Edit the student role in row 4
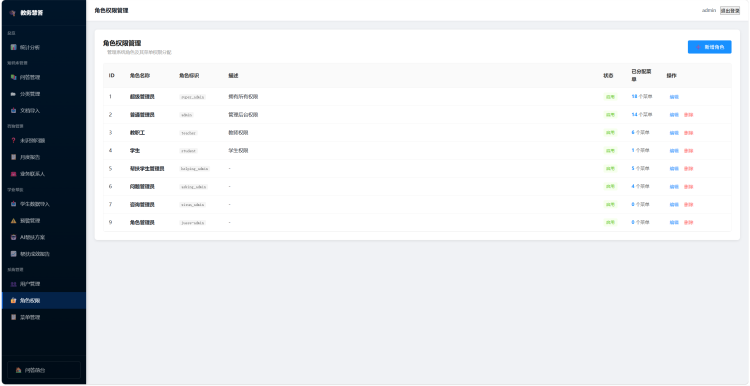Screen dimensions: 750x386 click(x=674, y=151)
